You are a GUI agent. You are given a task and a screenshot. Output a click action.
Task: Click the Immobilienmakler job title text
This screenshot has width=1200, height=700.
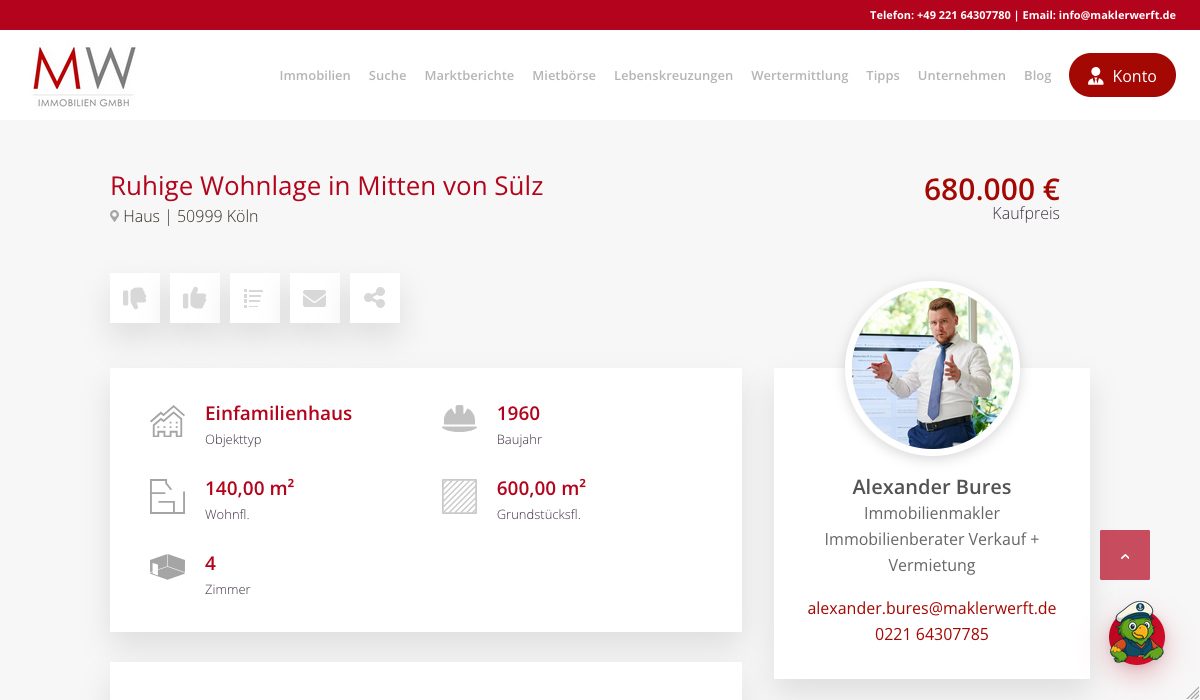pyautogui.click(x=932, y=513)
